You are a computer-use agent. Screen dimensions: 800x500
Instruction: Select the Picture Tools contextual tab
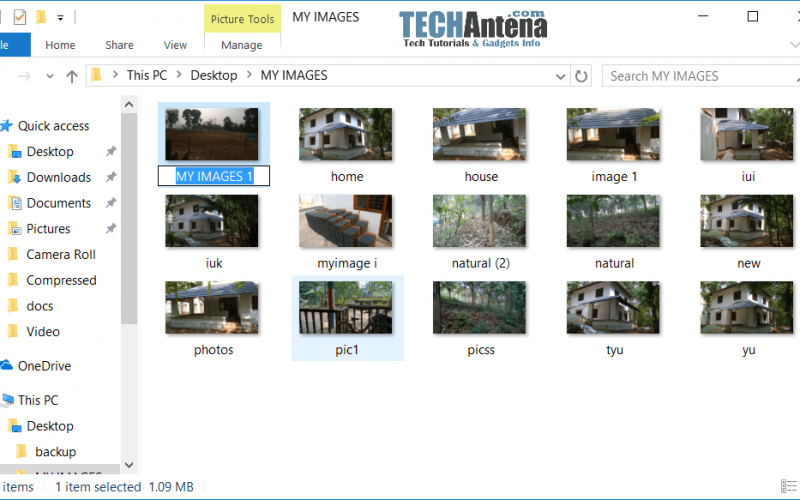(x=242, y=19)
